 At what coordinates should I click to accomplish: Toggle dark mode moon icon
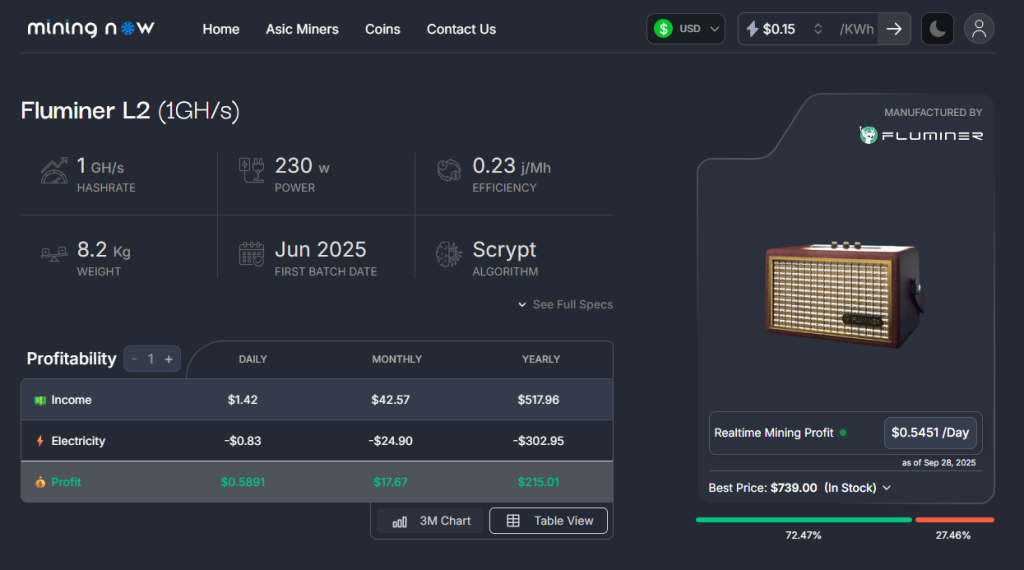tap(937, 29)
